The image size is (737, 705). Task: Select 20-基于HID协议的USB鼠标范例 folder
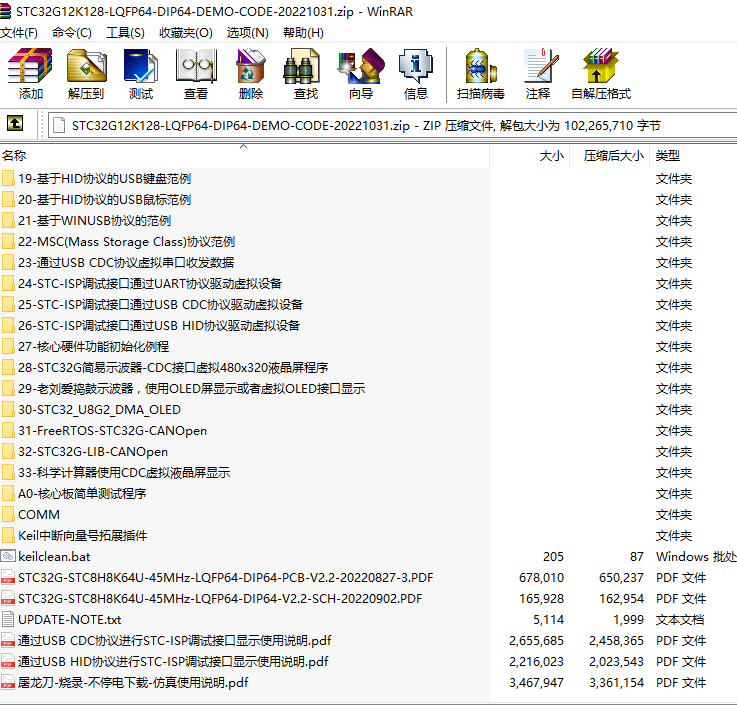point(104,200)
